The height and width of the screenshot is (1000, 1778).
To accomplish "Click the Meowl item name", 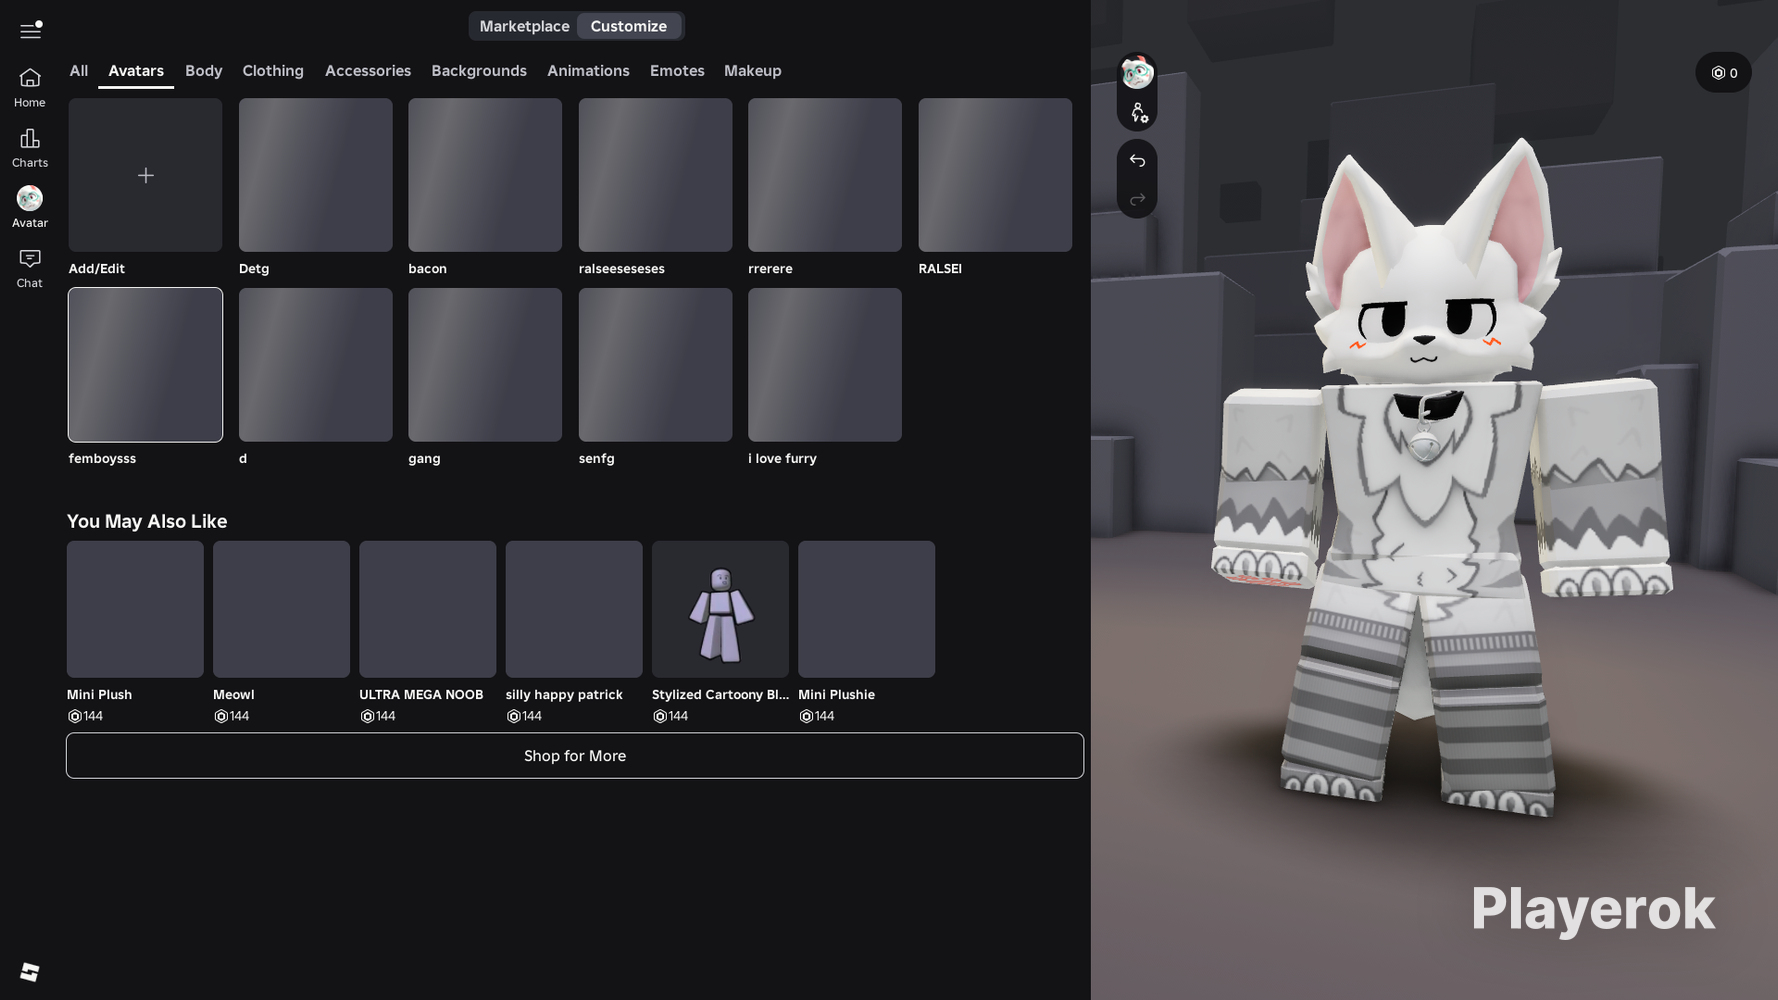I will click(234, 695).
